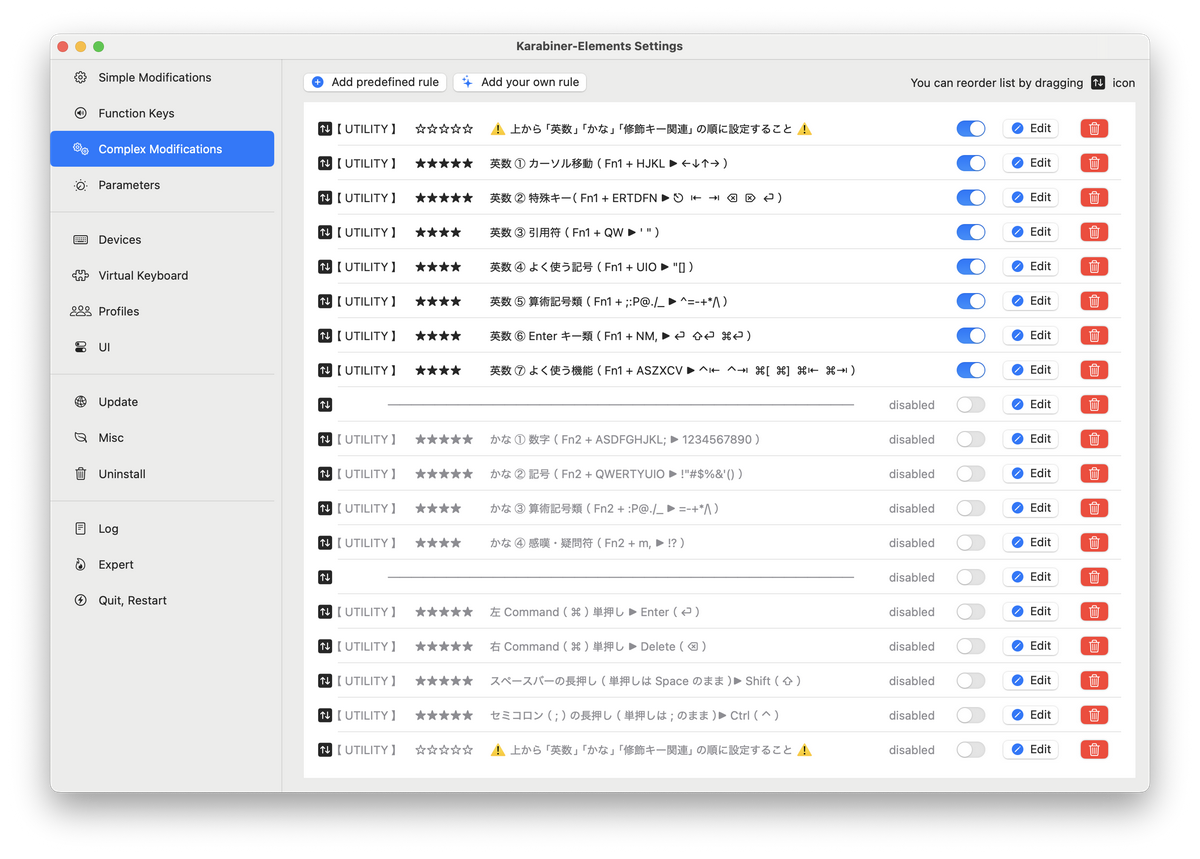
Task: Click reorder handle of 英数 ⑥ Enter キー類 row
Action: pos(325,336)
